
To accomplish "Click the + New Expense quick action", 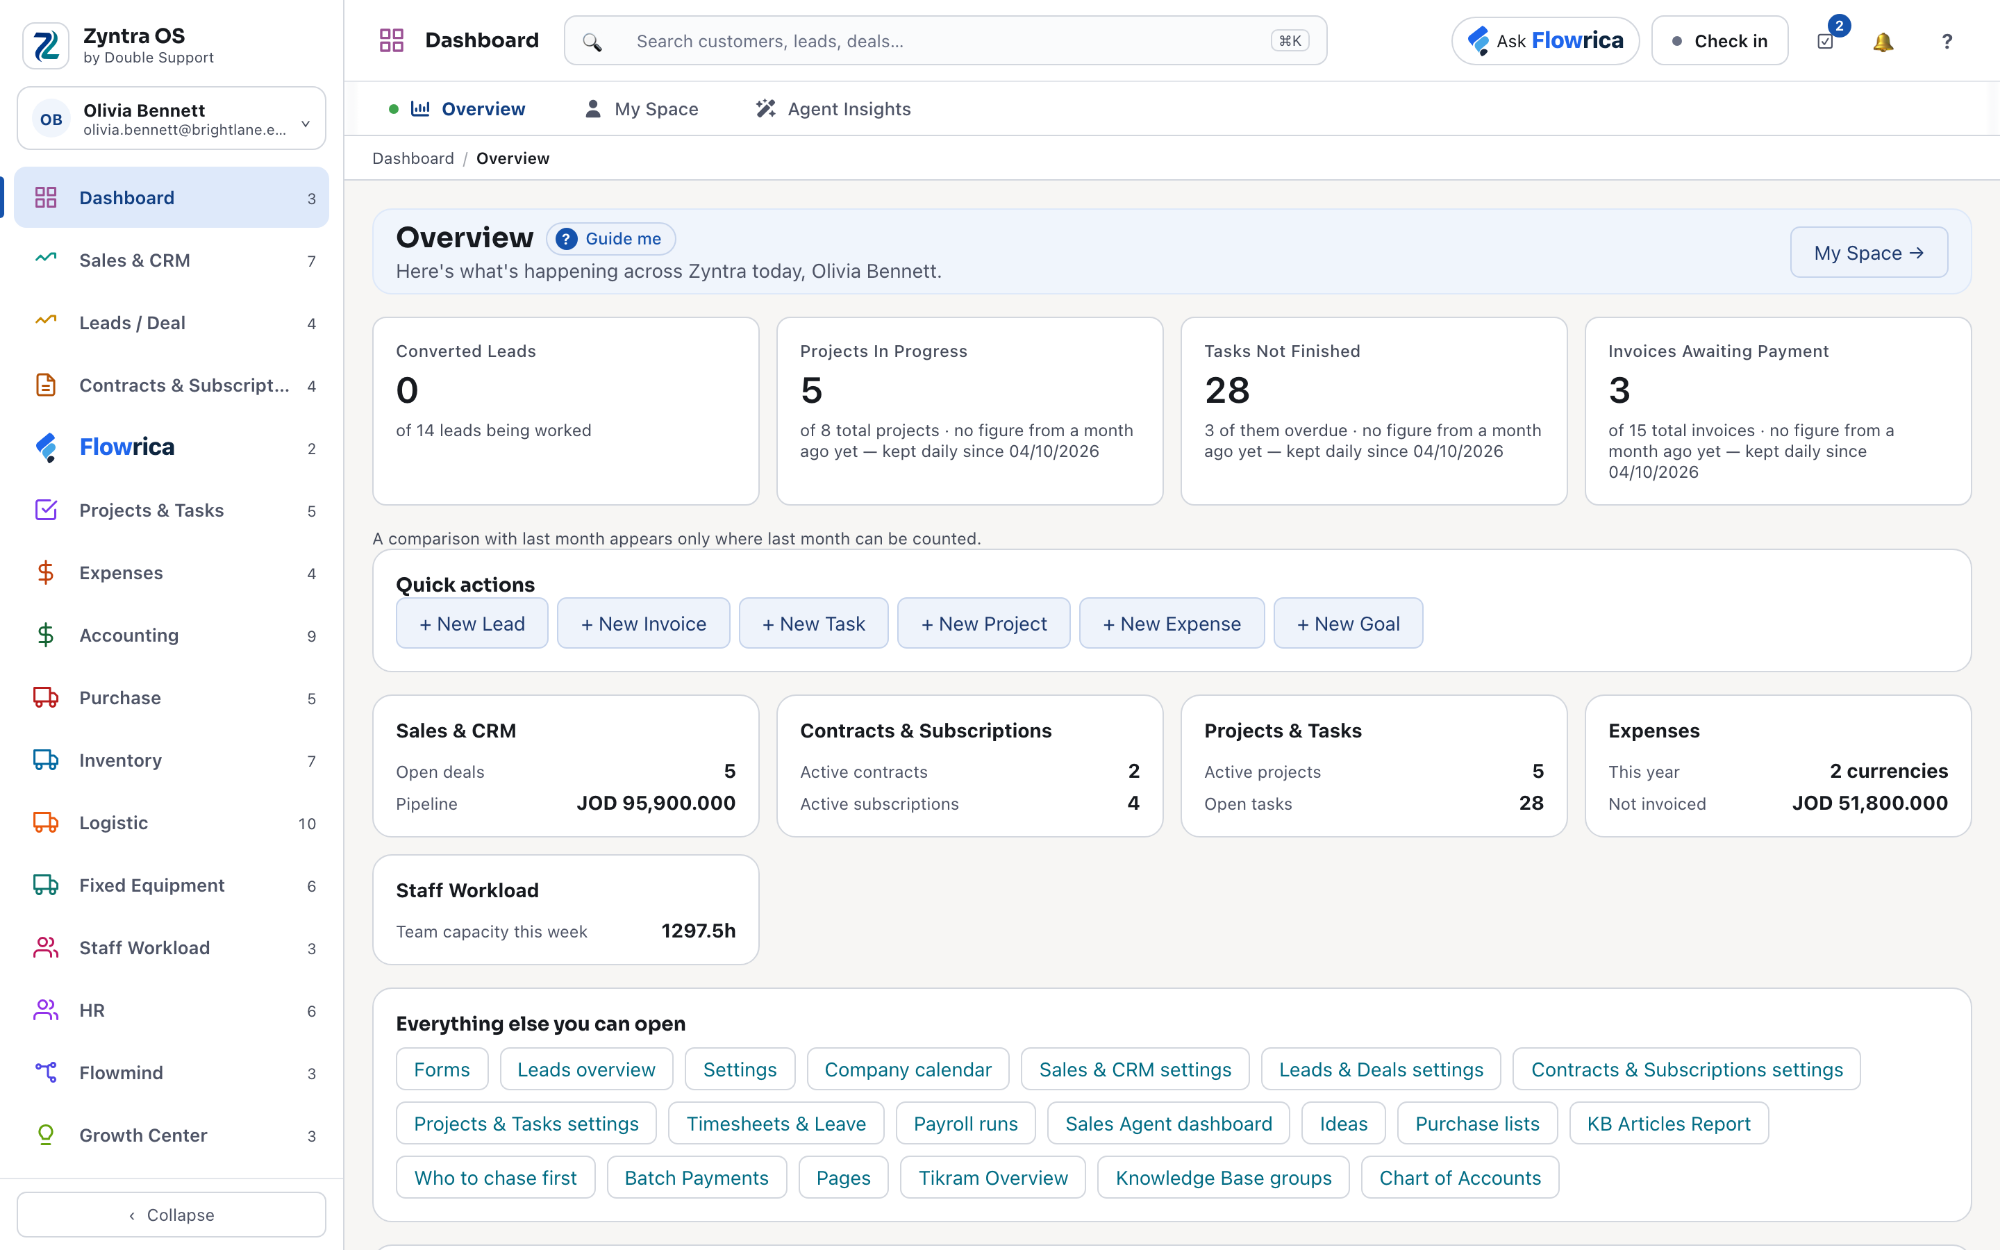I will (1172, 624).
